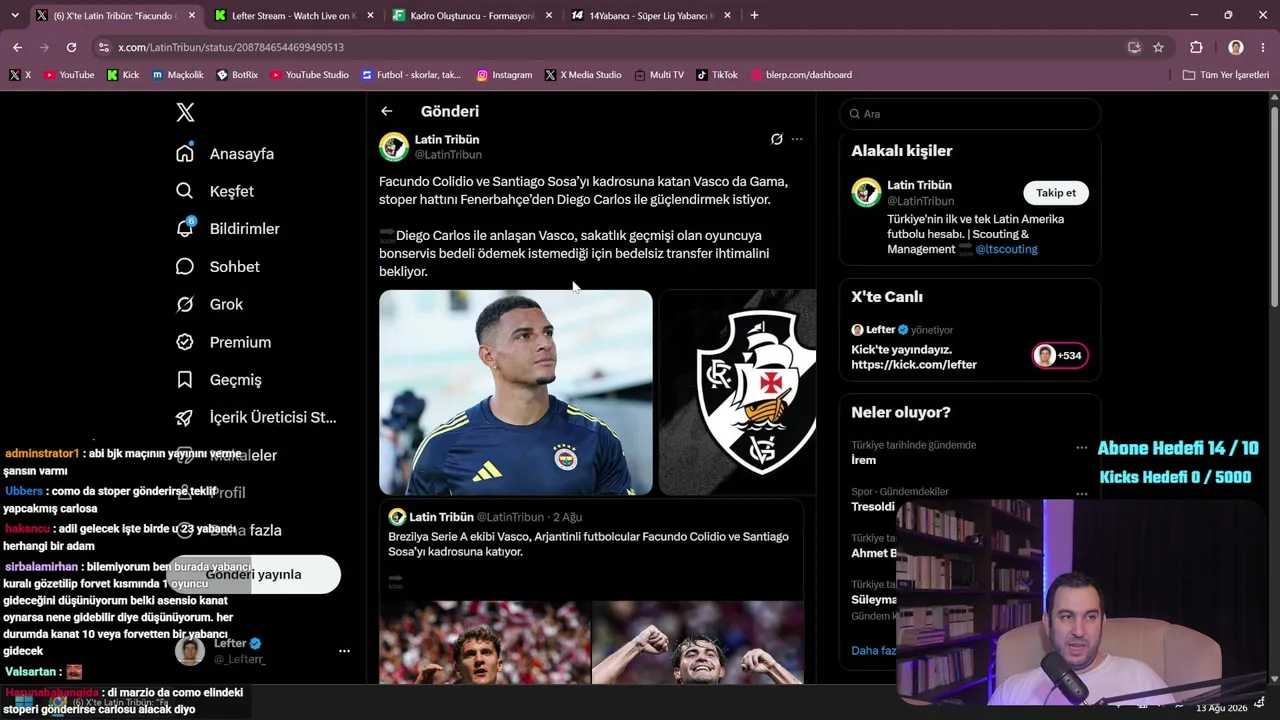Image resolution: width=1280 pixels, height=720 pixels.
Task: Click the address bar URL
Action: [231, 47]
